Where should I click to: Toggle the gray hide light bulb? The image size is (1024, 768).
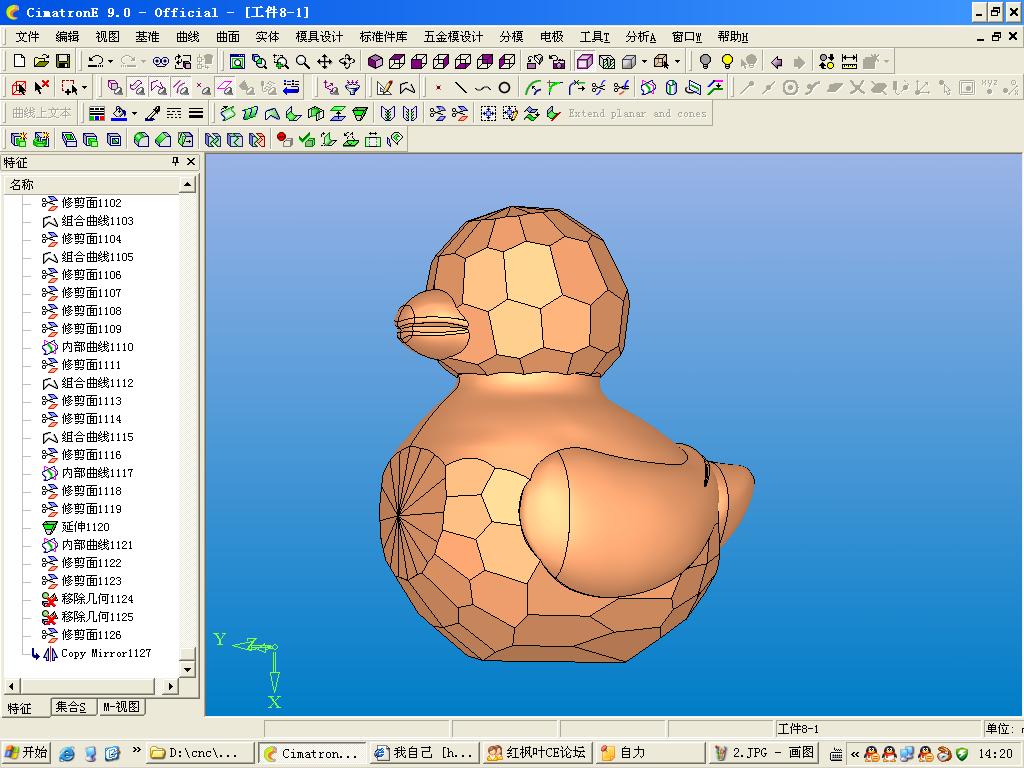click(x=705, y=61)
